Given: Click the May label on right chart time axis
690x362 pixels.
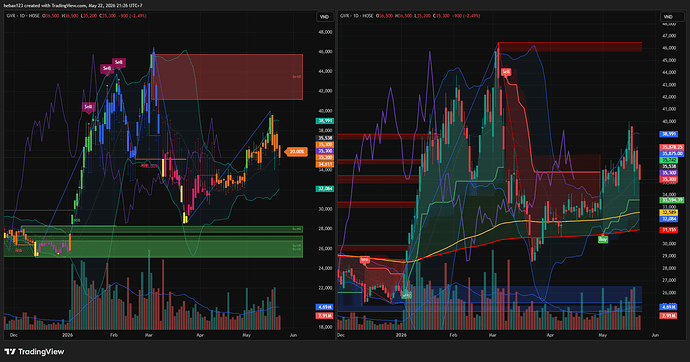Looking at the screenshot, I should click(x=602, y=335).
